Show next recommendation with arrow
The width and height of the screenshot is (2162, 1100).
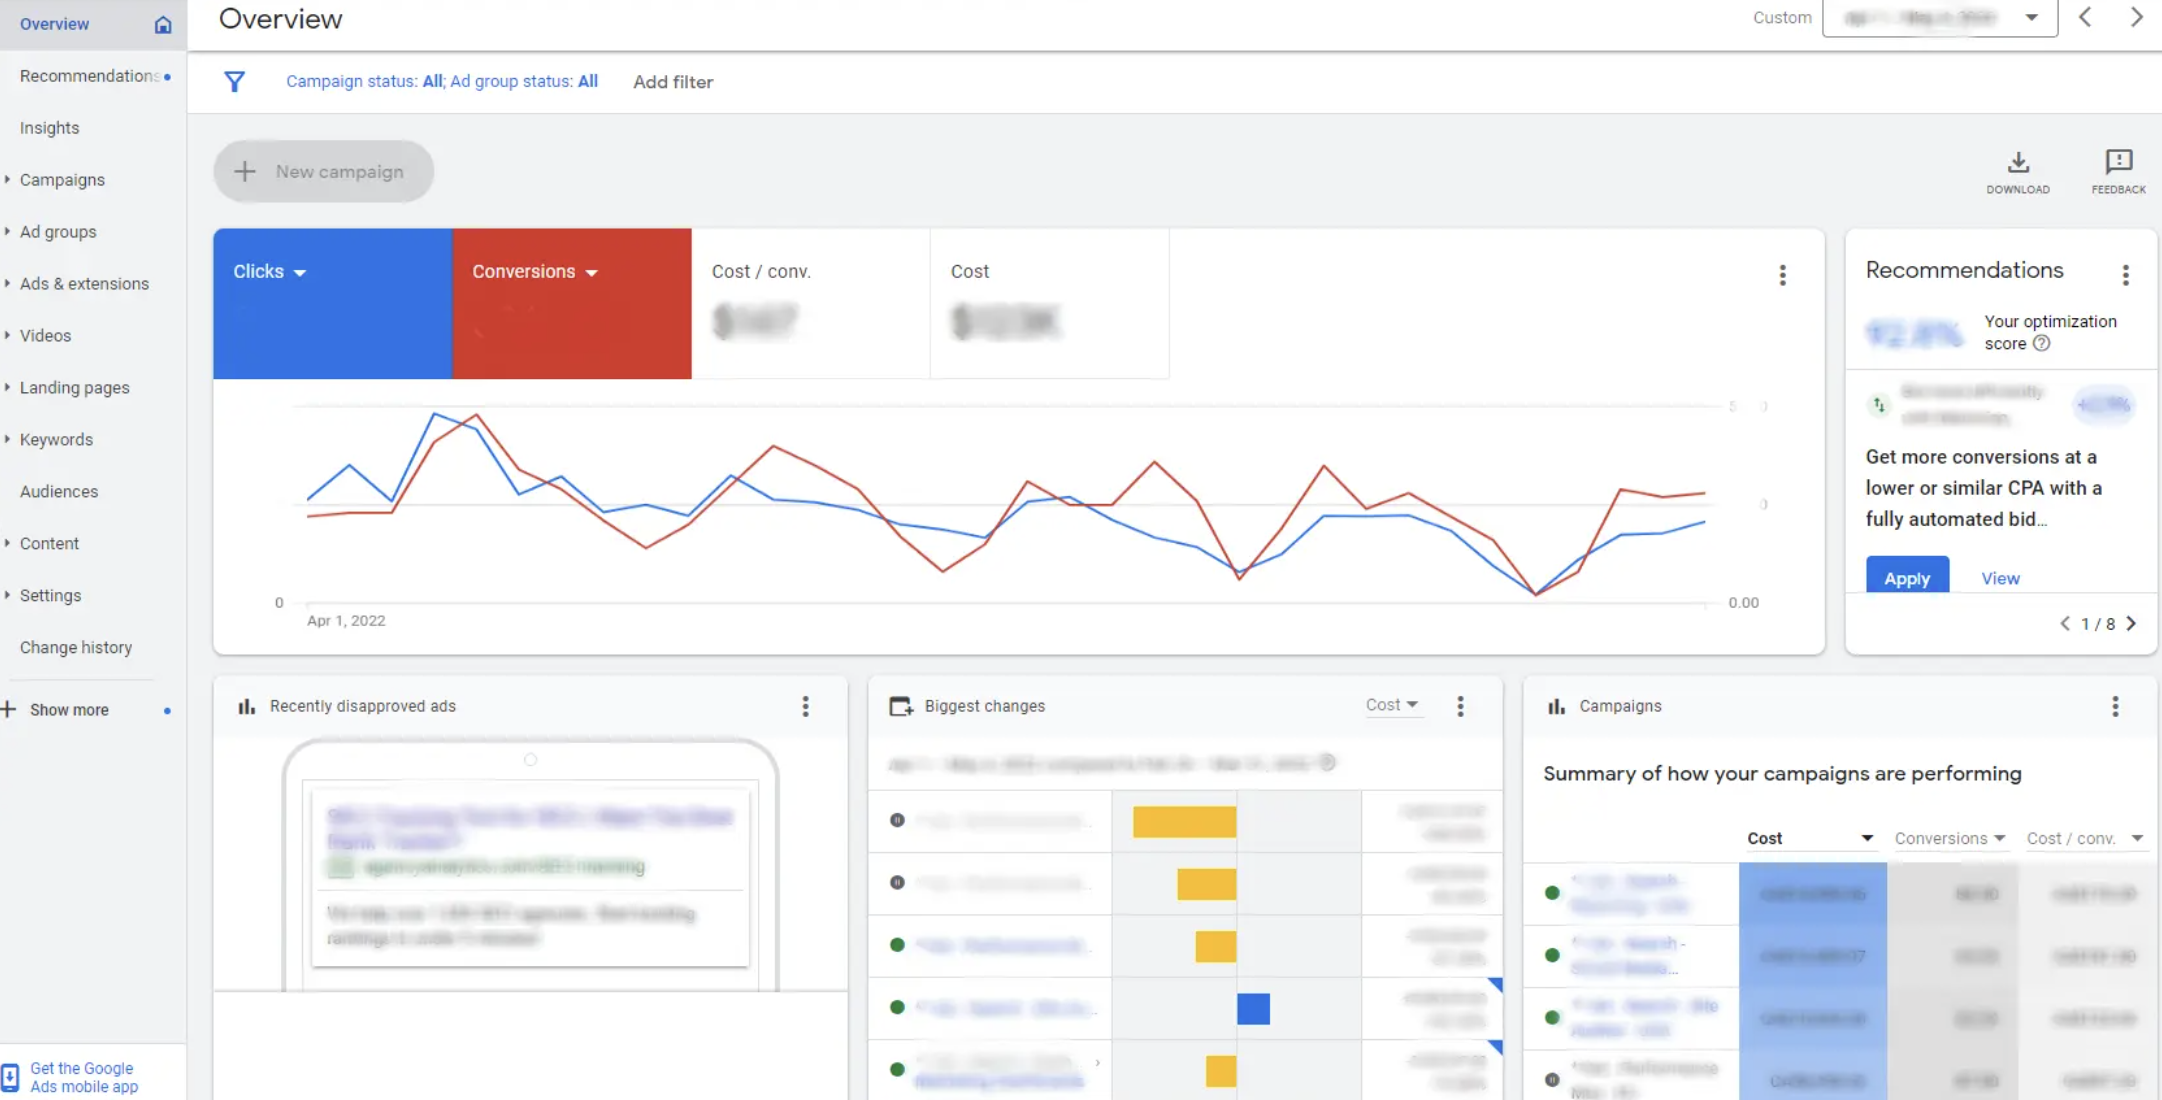[x=2131, y=624]
